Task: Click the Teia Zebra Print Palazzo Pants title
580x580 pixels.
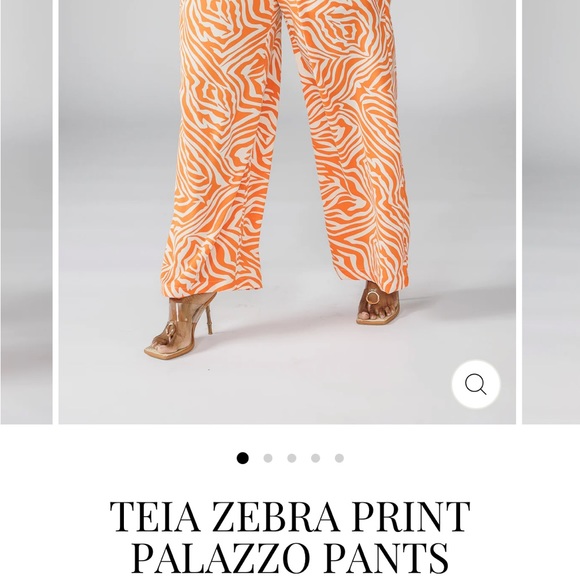Action: (290, 537)
